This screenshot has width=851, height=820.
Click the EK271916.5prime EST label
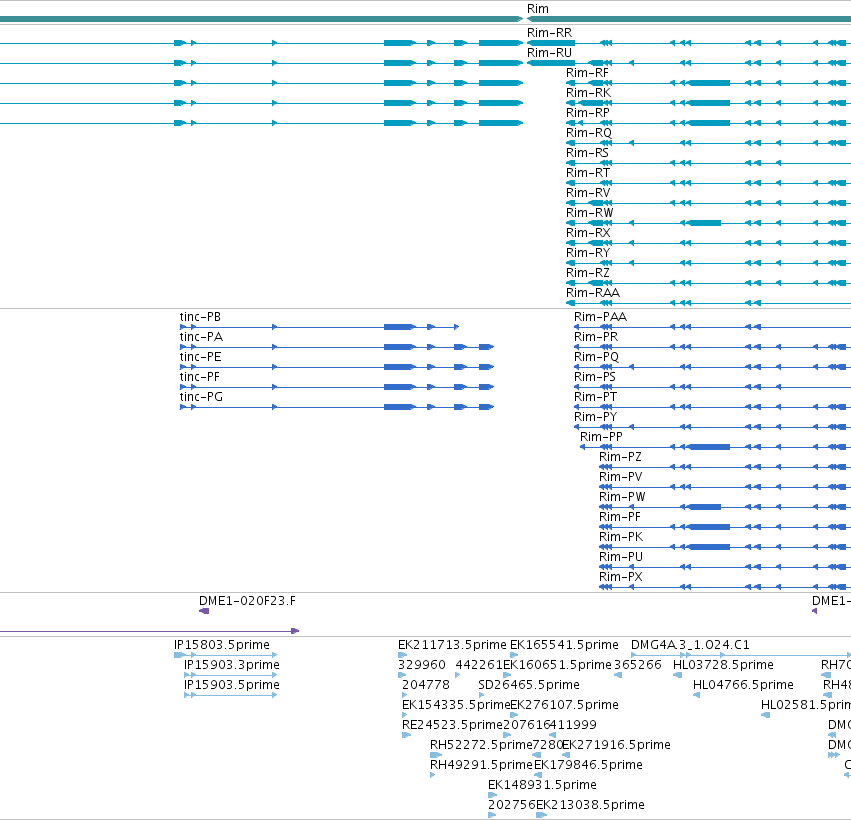[x=616, y=745]
